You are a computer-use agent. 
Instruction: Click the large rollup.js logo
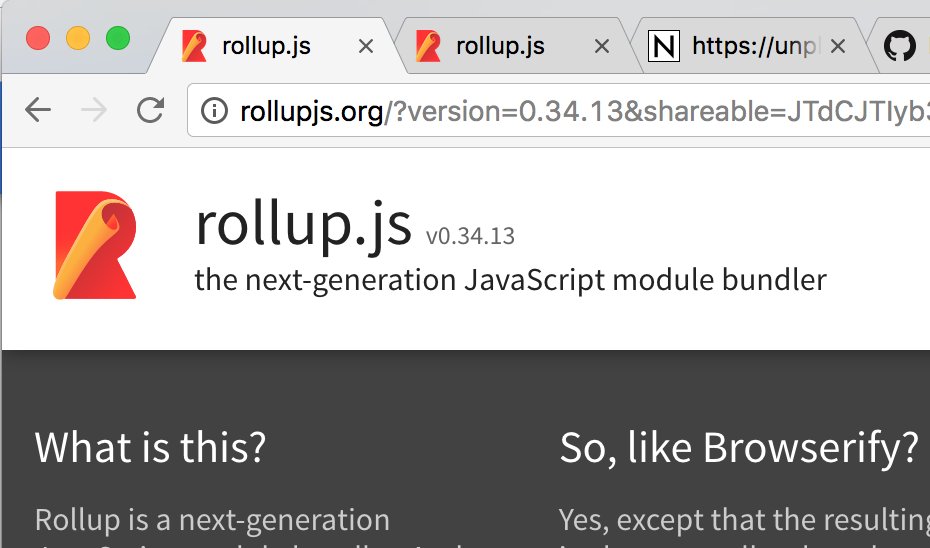coord(95,245)
